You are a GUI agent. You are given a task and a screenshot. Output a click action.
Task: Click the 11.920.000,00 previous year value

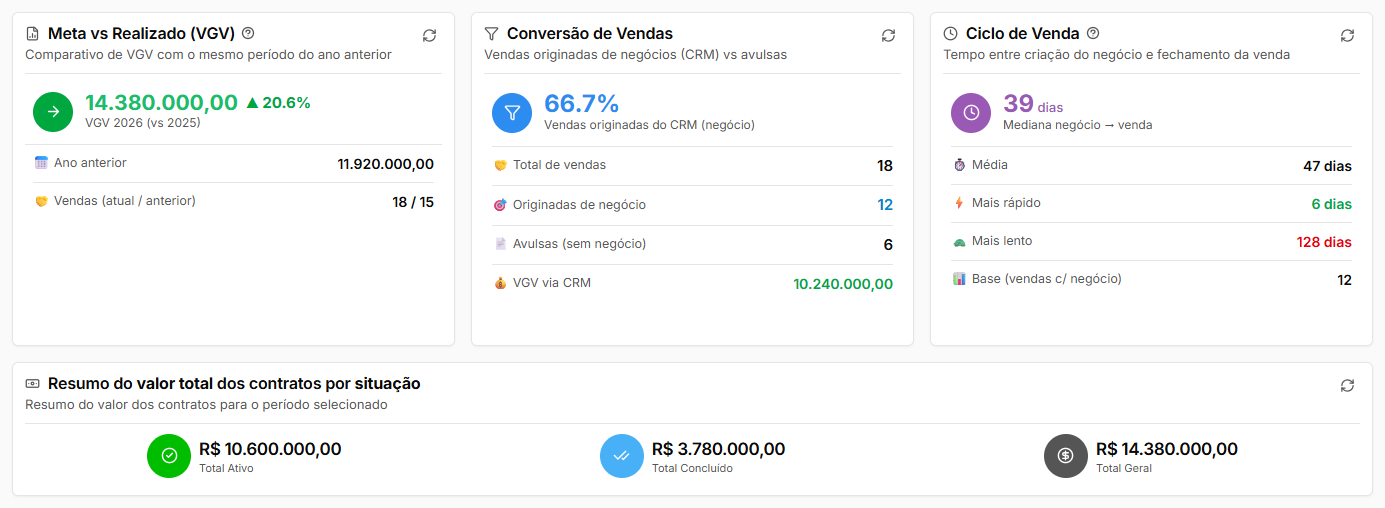(x=386, y=164)
